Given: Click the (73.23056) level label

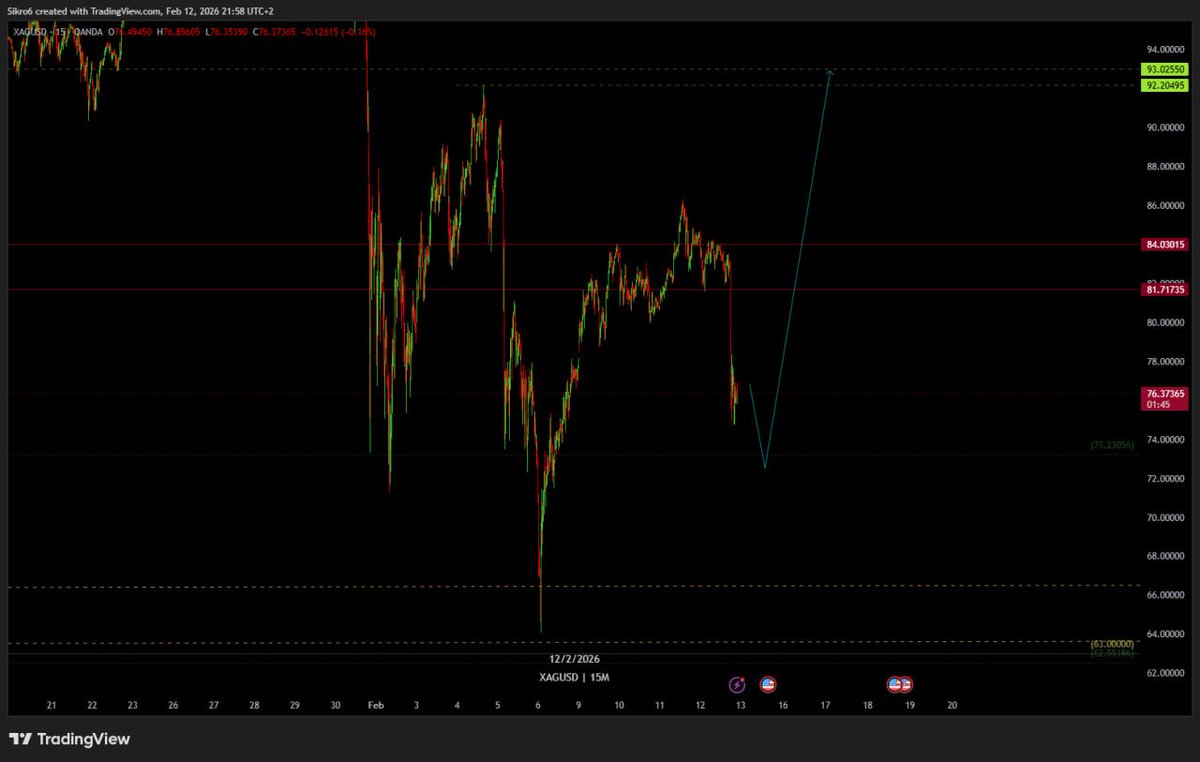Looking at the screenshot, I should point(1111,445).
